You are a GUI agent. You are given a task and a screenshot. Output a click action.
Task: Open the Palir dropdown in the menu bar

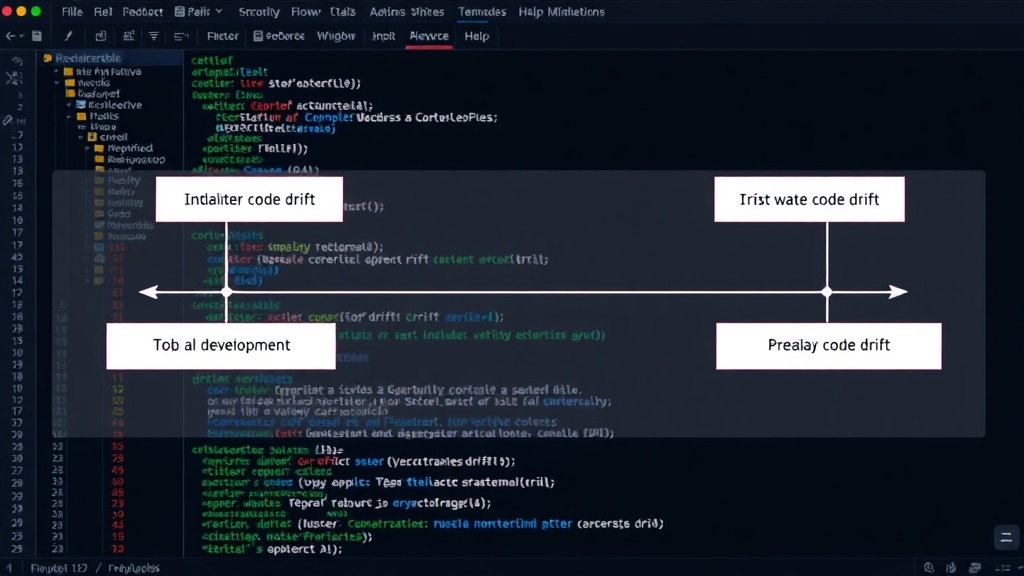coord(199,12)
